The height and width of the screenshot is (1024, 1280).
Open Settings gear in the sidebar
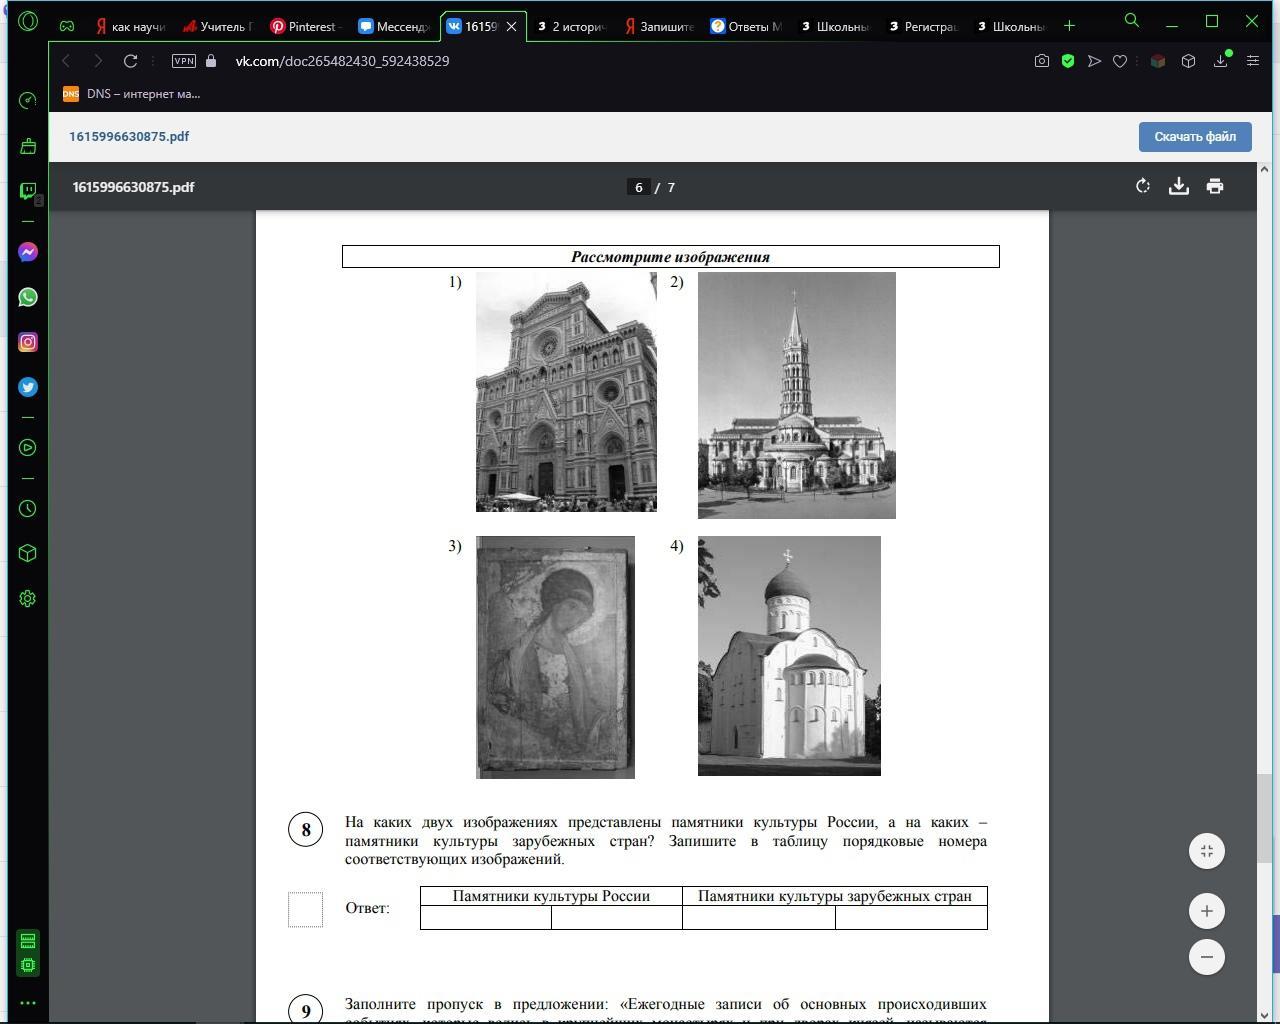28,598
